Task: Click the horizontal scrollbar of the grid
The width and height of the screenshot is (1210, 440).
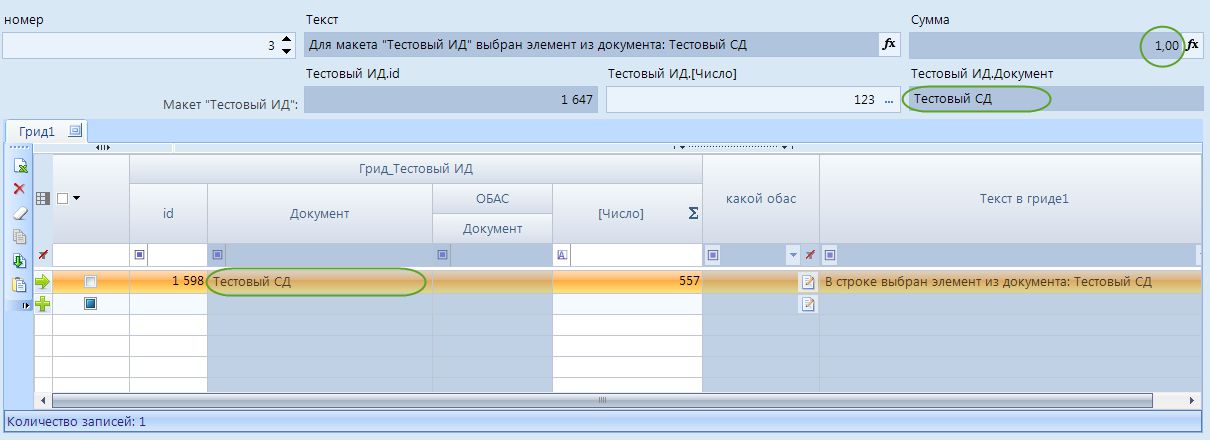Action: click(600, 400)
